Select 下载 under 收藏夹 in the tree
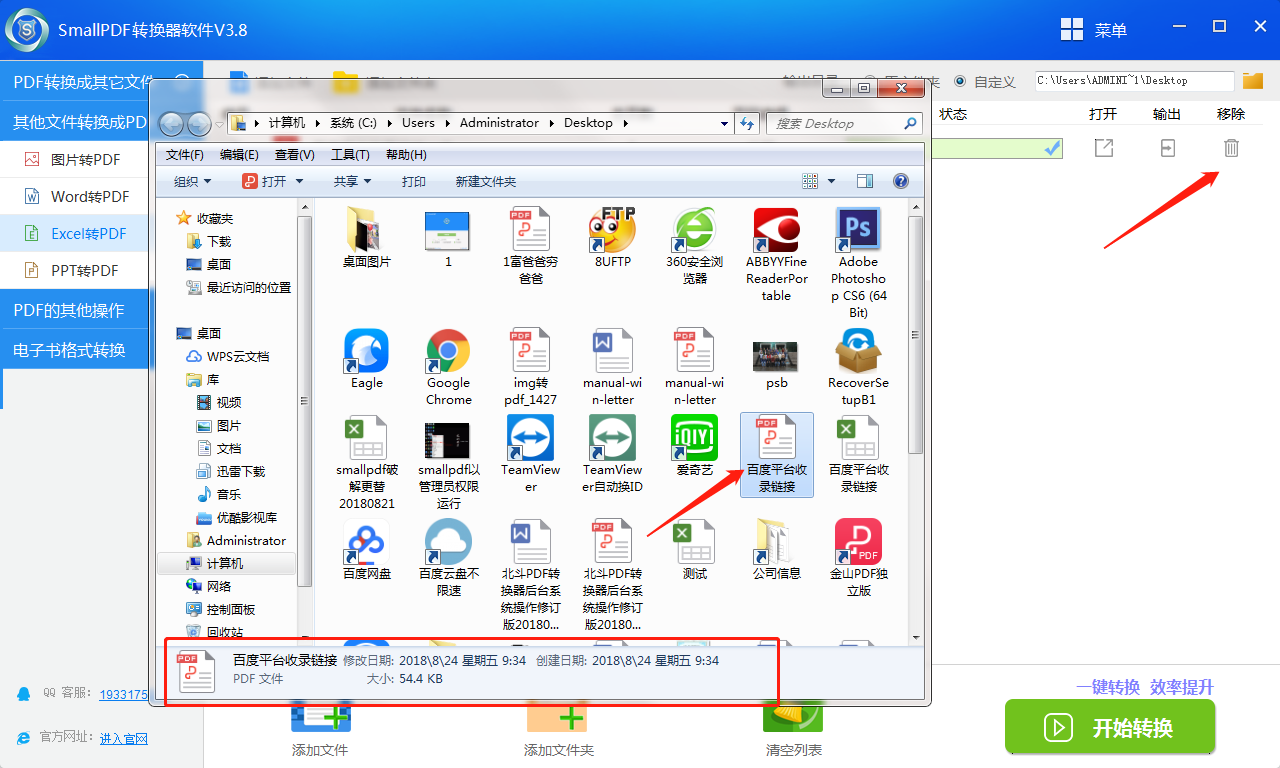The height and width of the screenshot is (768, 1280). pos(218,241)
